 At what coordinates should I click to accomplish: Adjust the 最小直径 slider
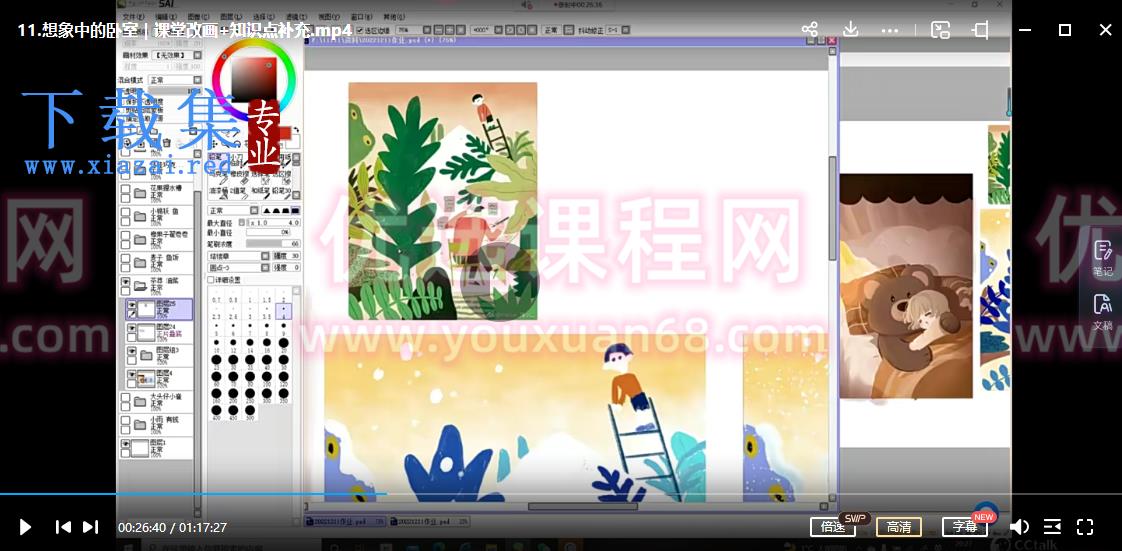tap(268, 233)
